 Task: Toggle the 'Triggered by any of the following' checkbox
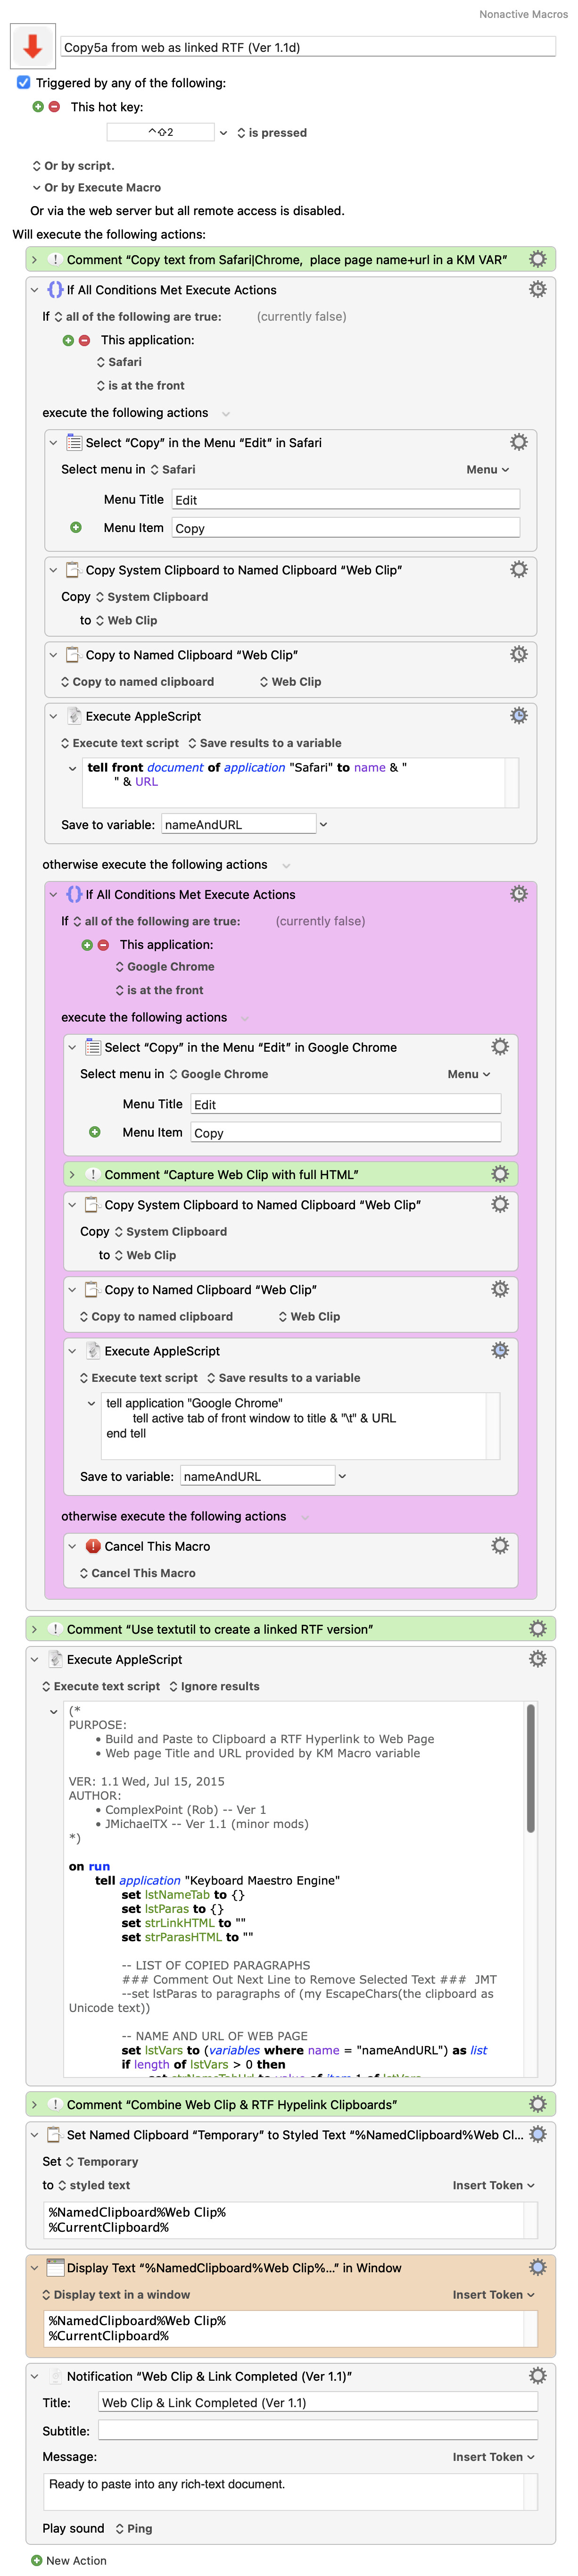[24, 83]
